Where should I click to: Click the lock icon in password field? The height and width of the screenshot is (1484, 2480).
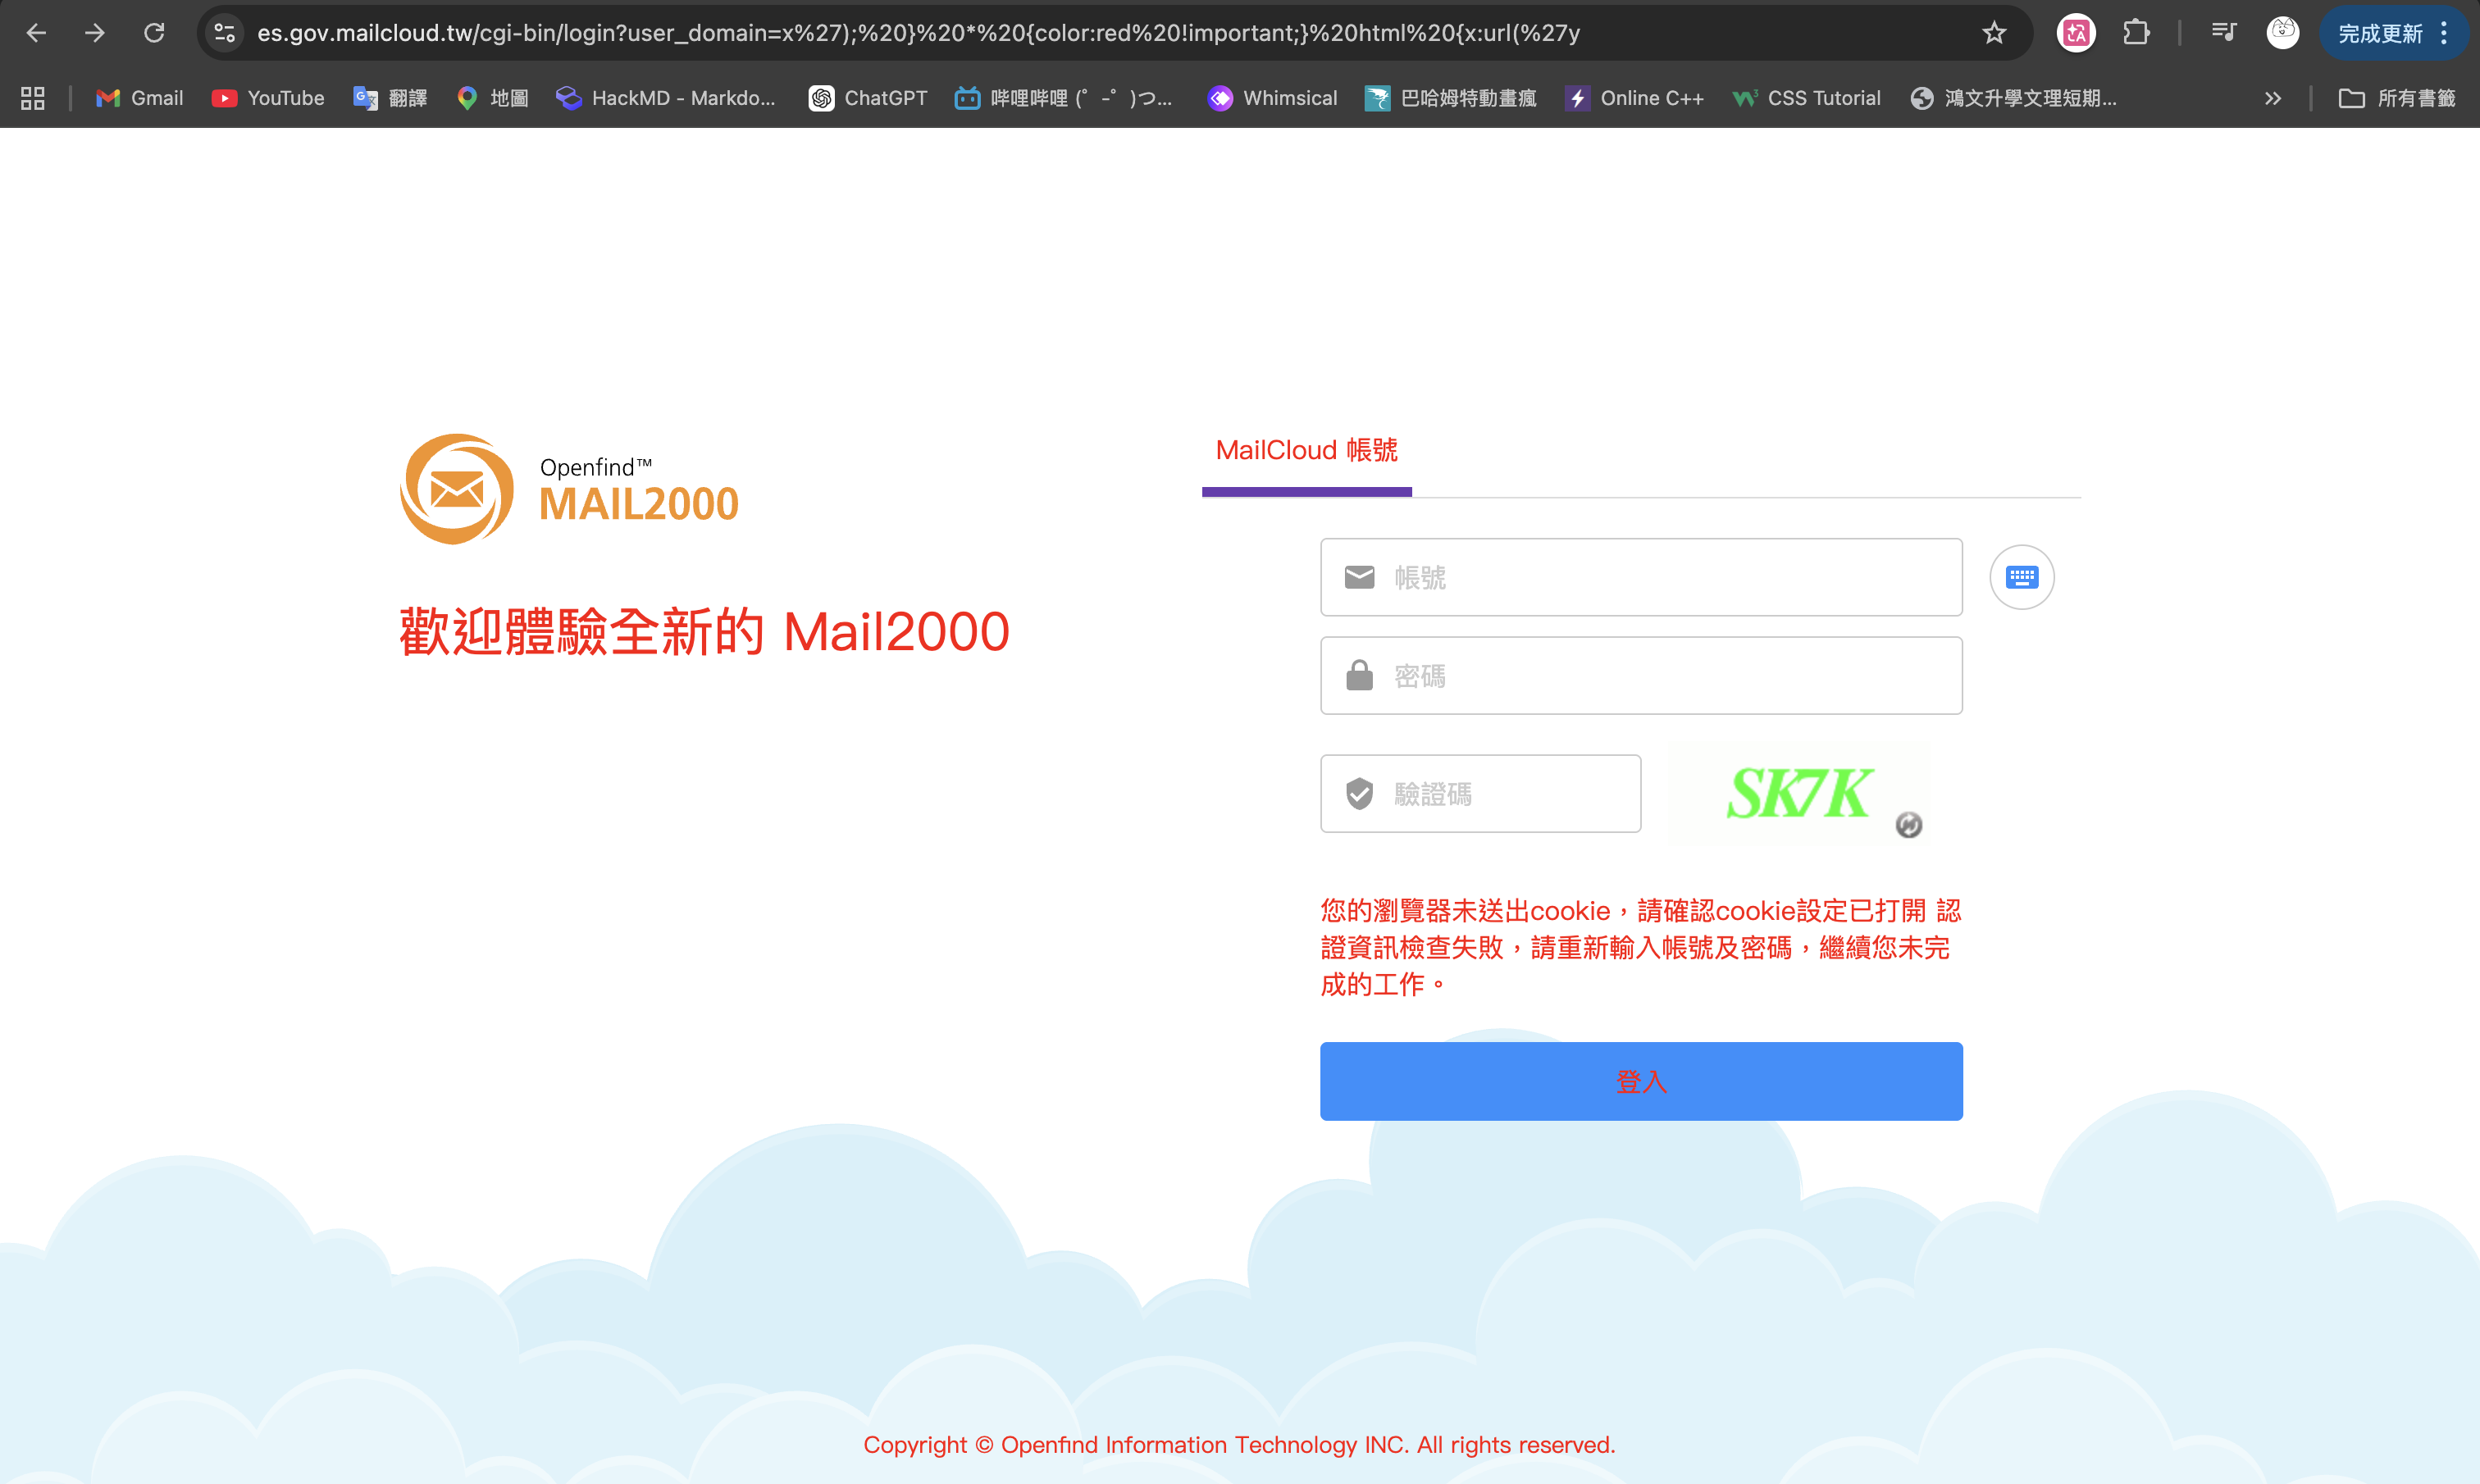click(x=1359, y=675)
